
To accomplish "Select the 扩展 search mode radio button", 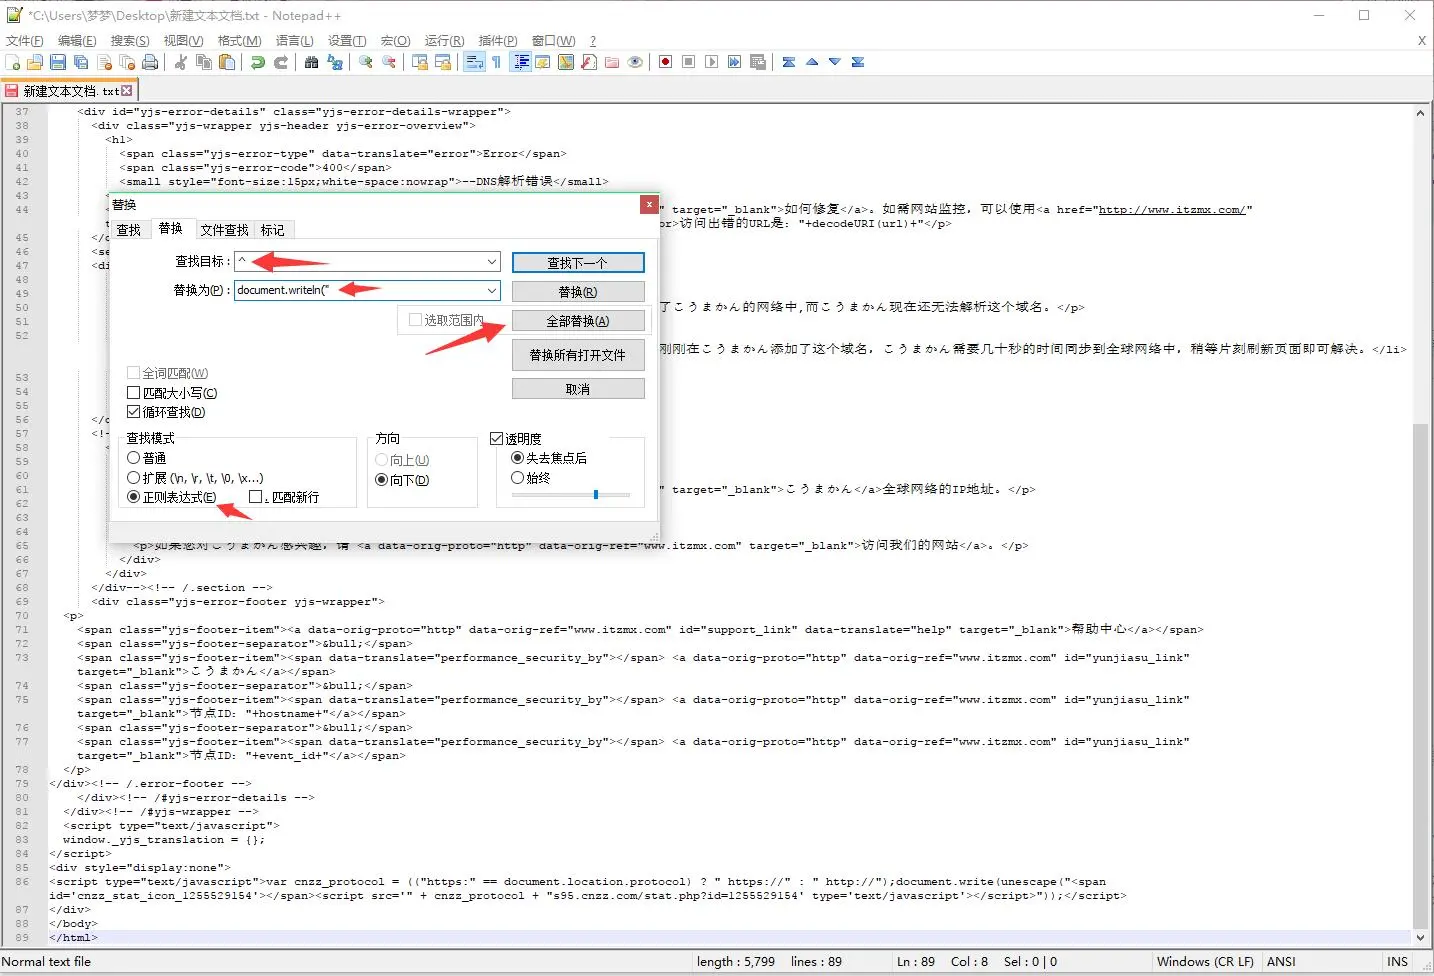I will point(133,478).
